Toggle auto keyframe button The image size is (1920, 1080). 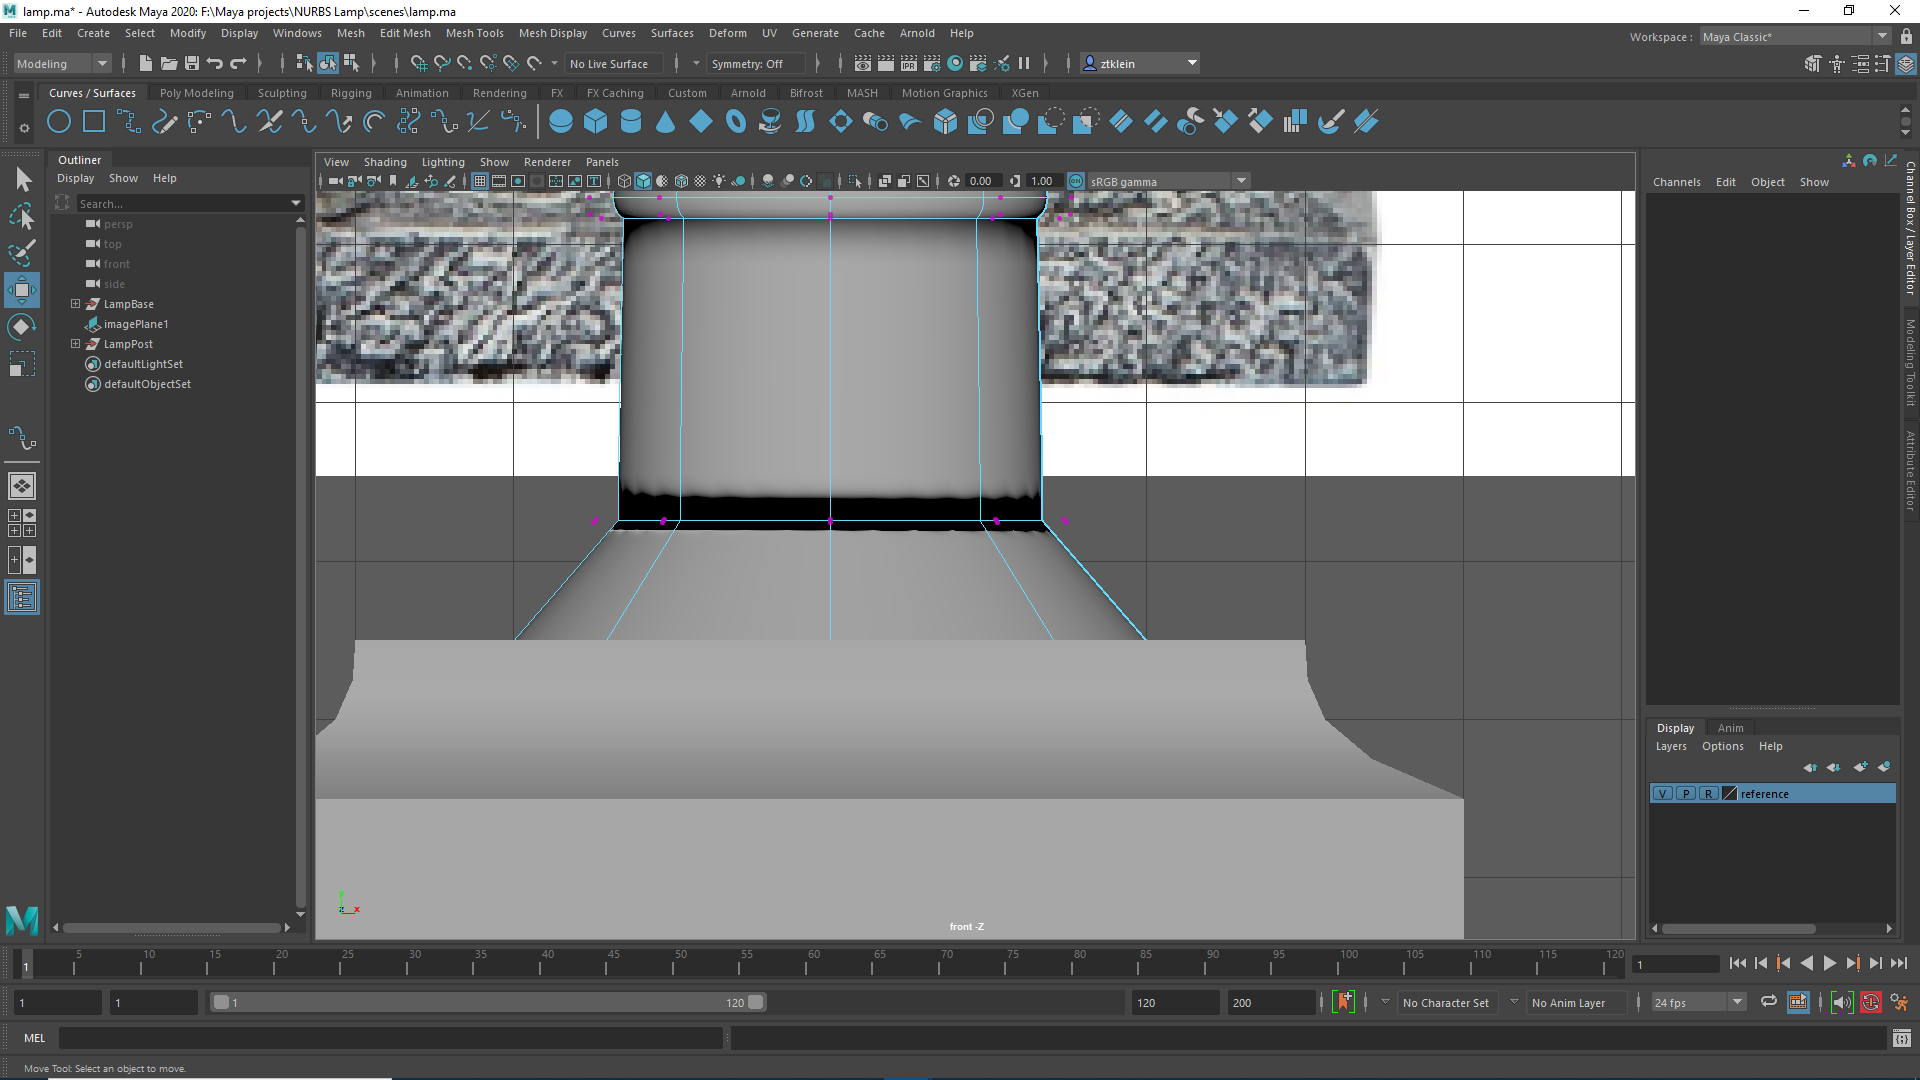click(x=1870, y=1003)
